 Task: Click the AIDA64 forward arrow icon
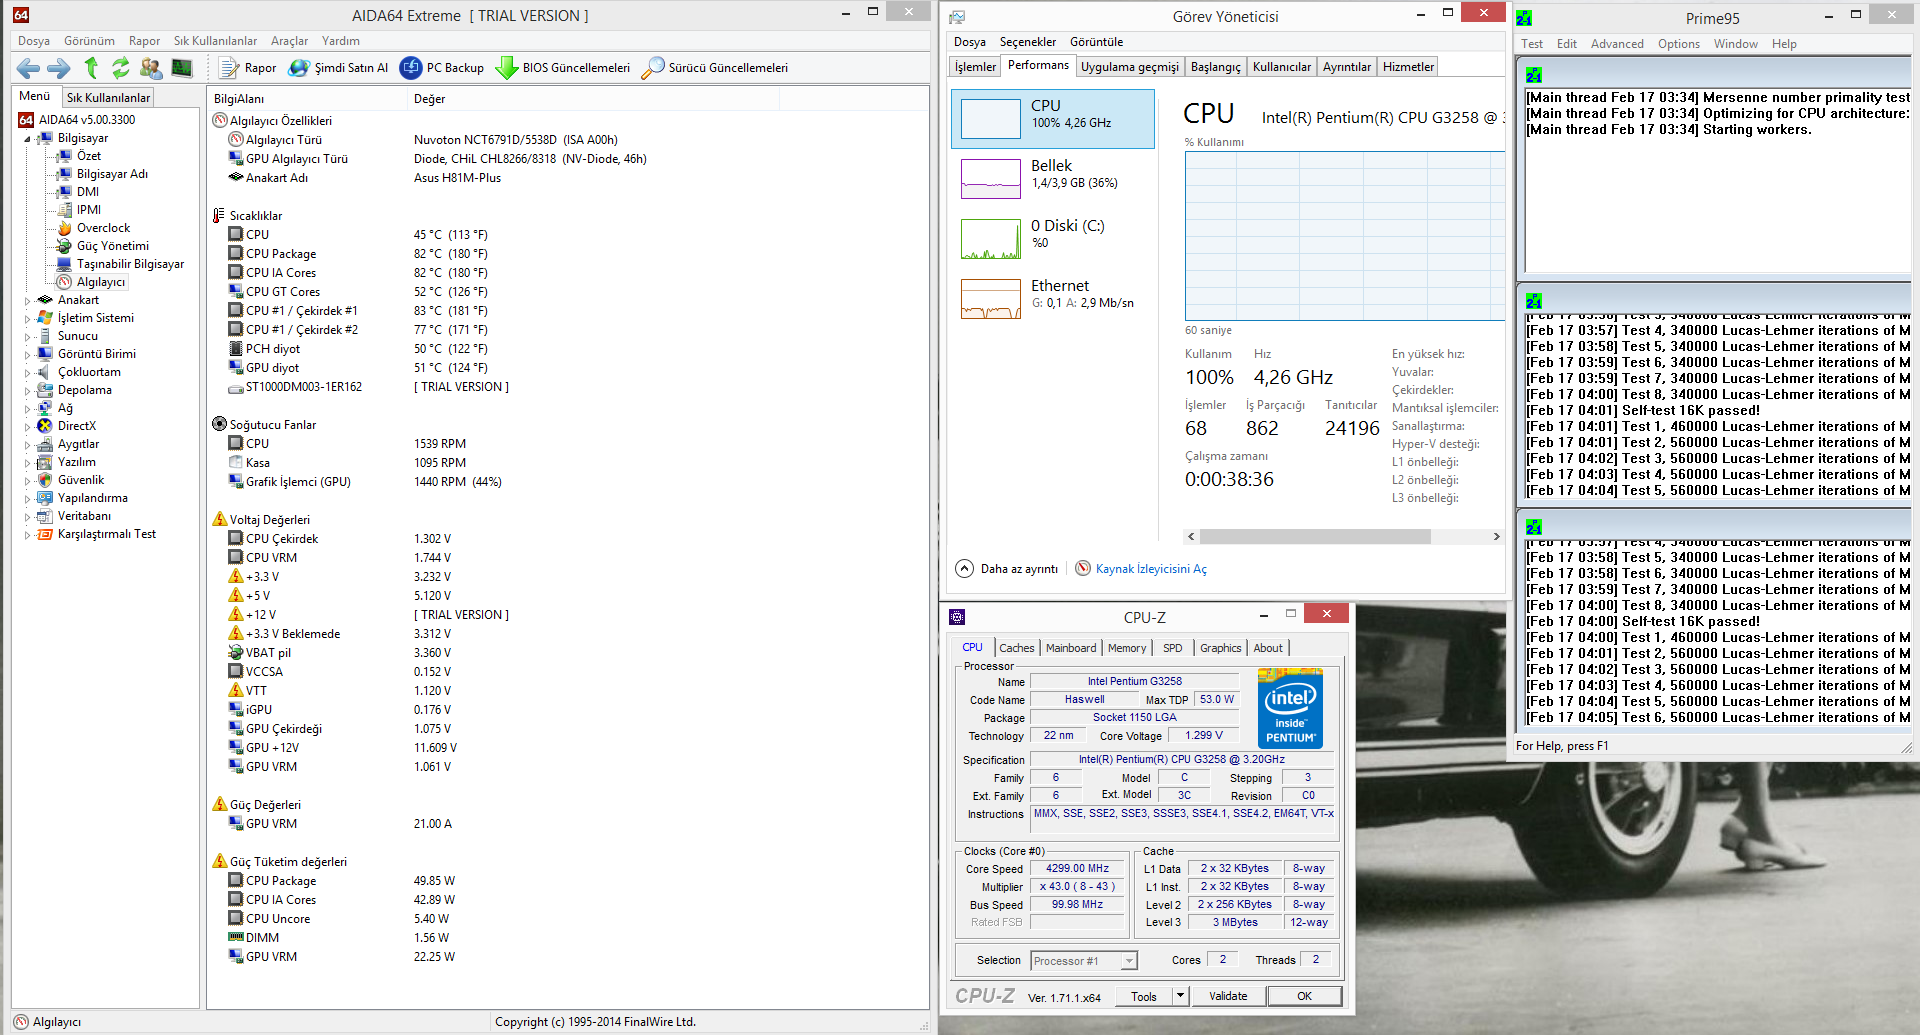click(x=59, y=68)
